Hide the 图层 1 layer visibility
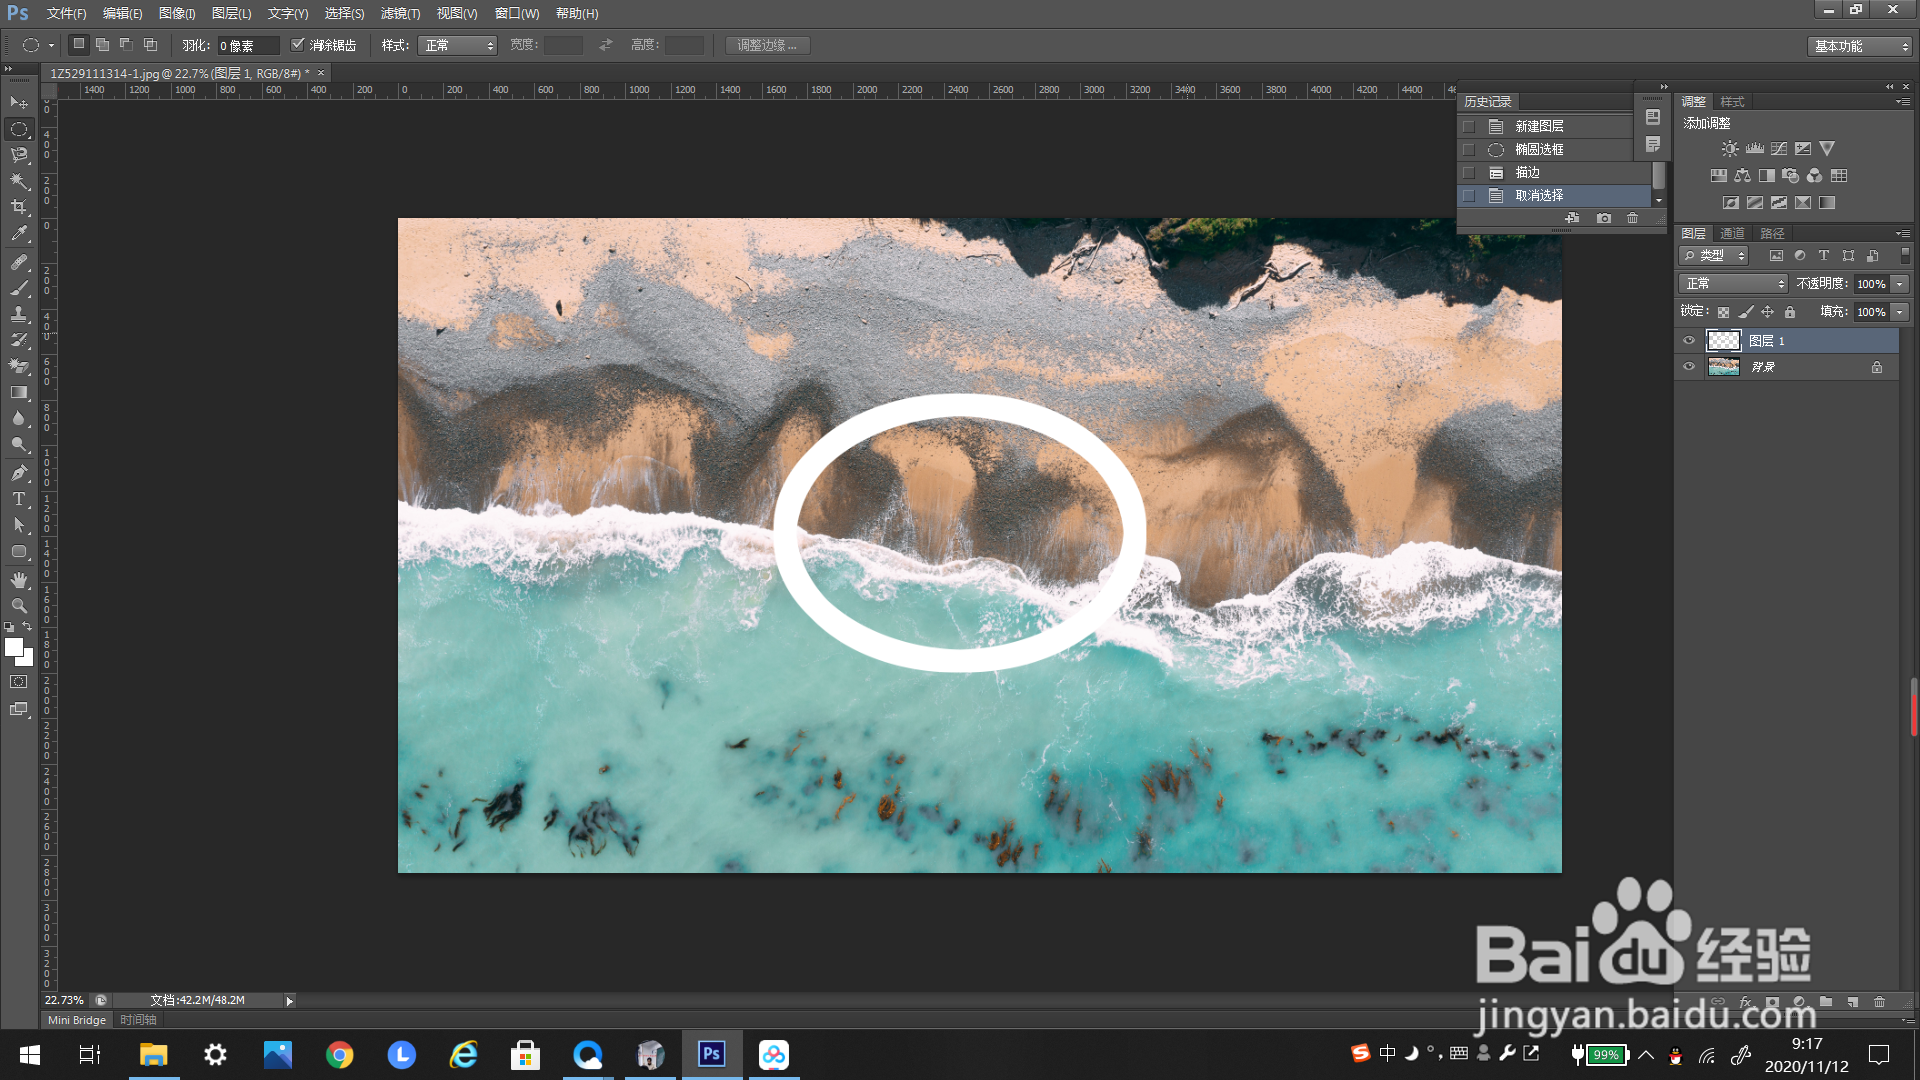This screenshot has height=1080, width=1920. [1689, 341]
